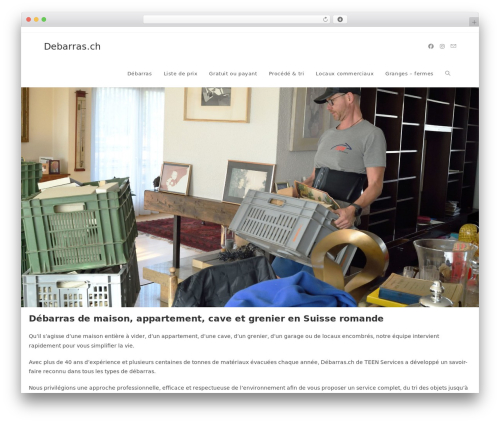The width and height of the screenshot is (500, 423).
Task: Add a new browser tab
Action: 474,22
